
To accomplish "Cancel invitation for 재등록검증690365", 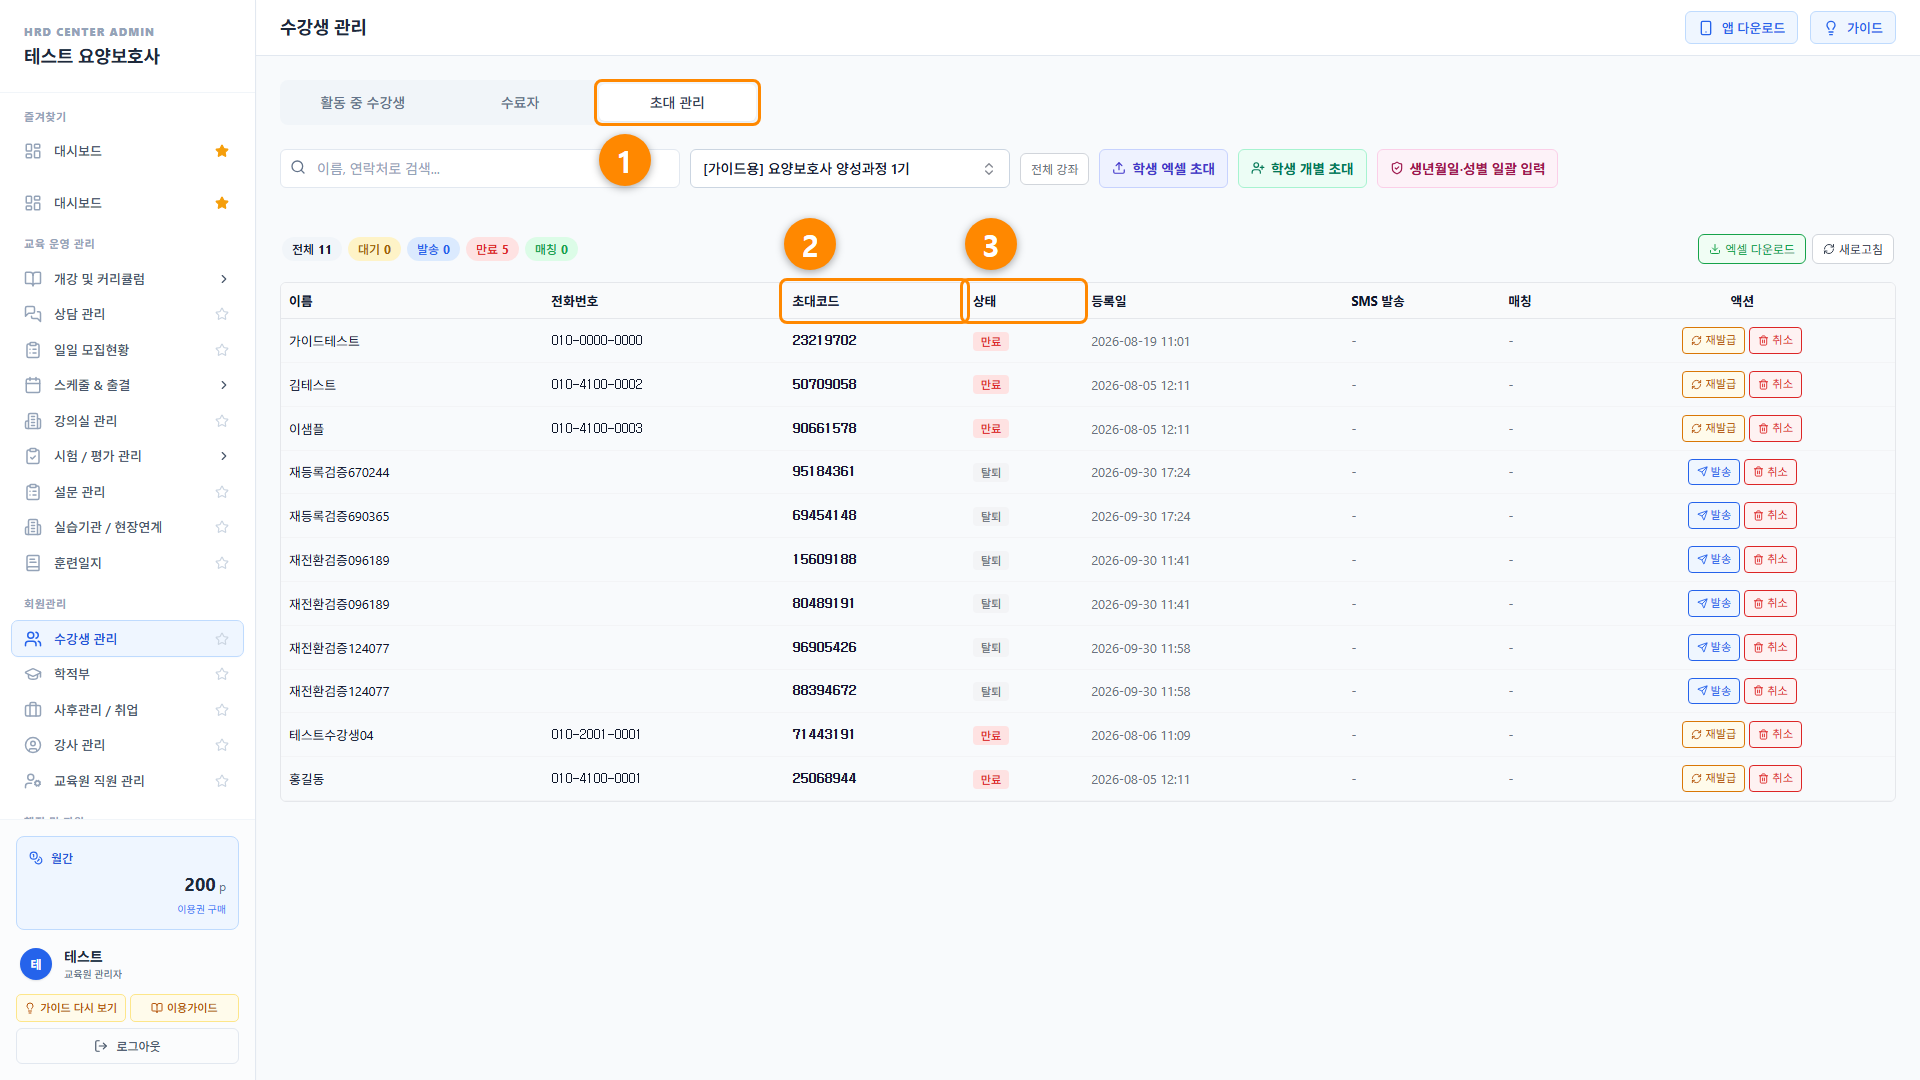I will click(x=1770, y=516).
